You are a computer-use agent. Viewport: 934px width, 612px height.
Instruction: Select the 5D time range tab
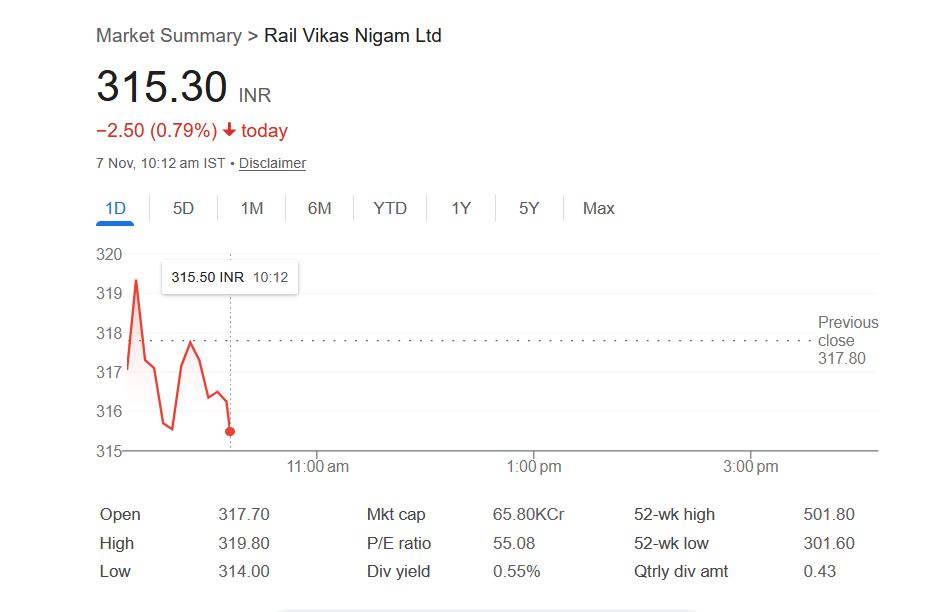tap(183, 208)
